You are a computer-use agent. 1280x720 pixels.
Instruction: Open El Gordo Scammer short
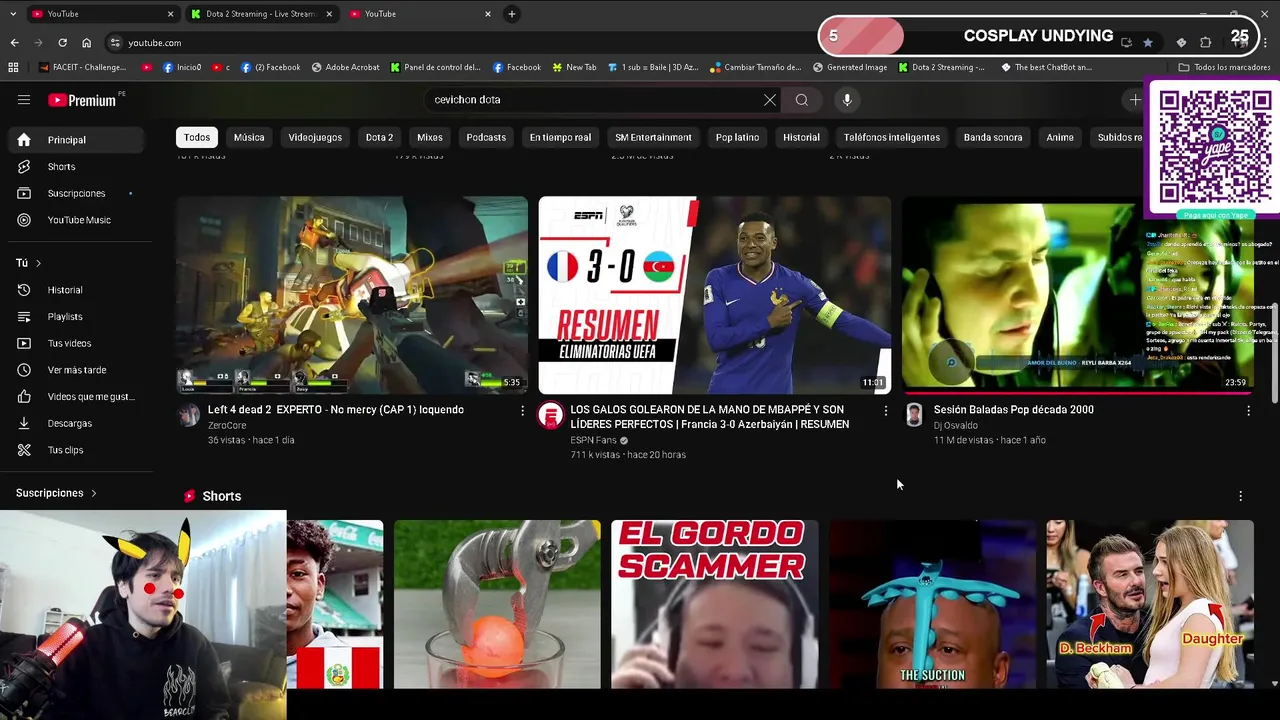tap(714, 604)
